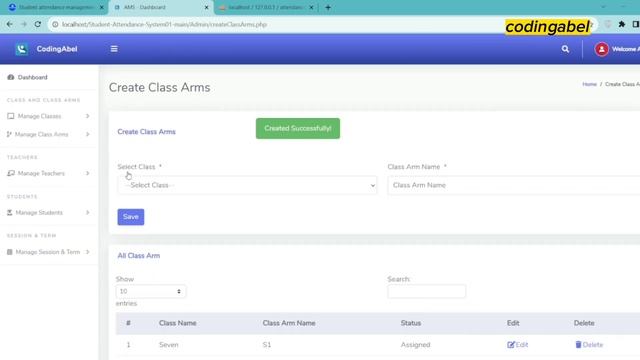Click the Manage Class Arms branch icon
This screenshot has width=640, height=360.
click(x=9, y=134)
